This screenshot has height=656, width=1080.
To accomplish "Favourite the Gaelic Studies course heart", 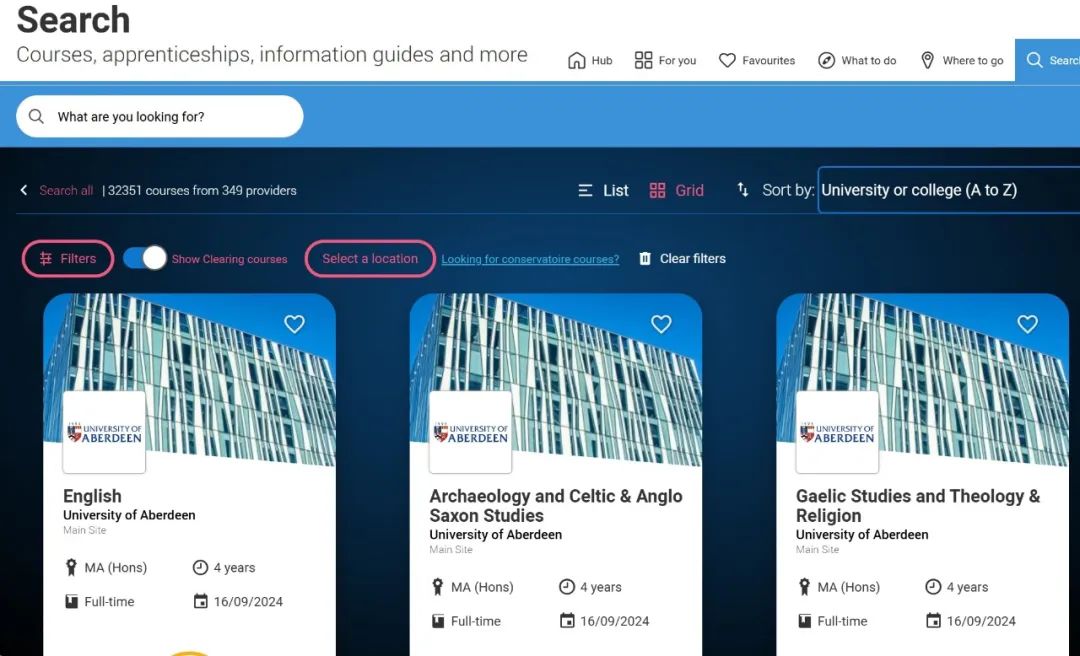I will tap(1028, 324).
